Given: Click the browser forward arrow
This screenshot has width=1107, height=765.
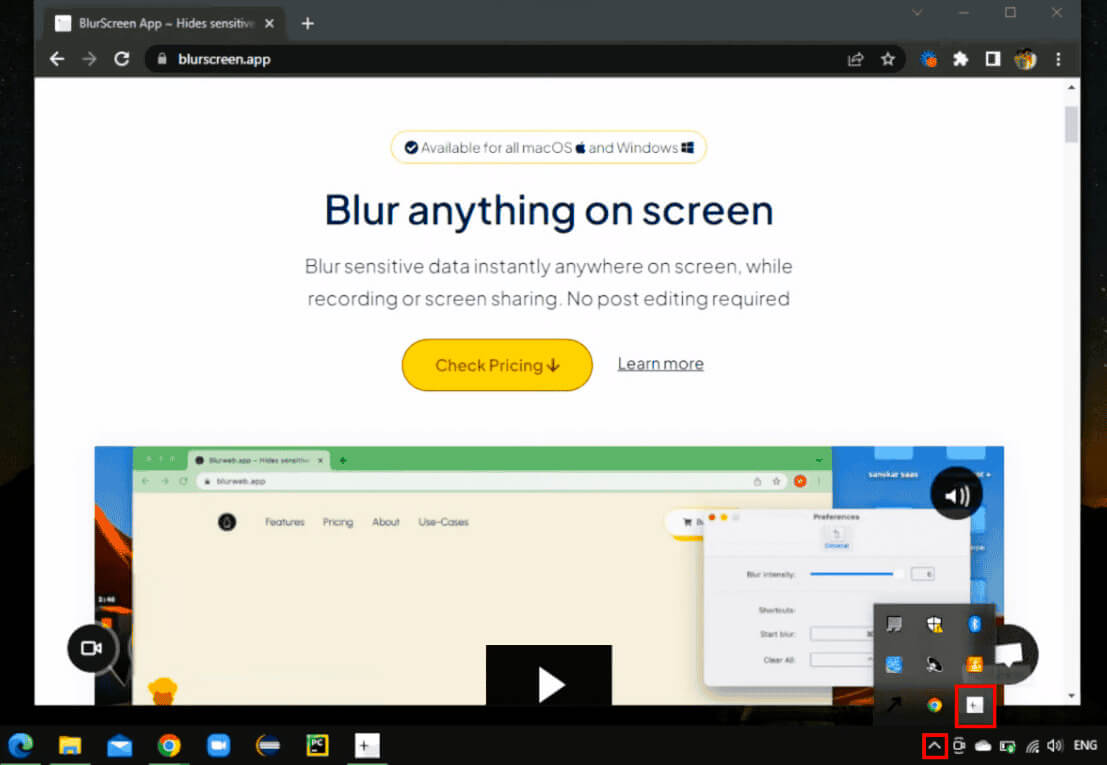Looking at the screenshot, I should [89, 59].
